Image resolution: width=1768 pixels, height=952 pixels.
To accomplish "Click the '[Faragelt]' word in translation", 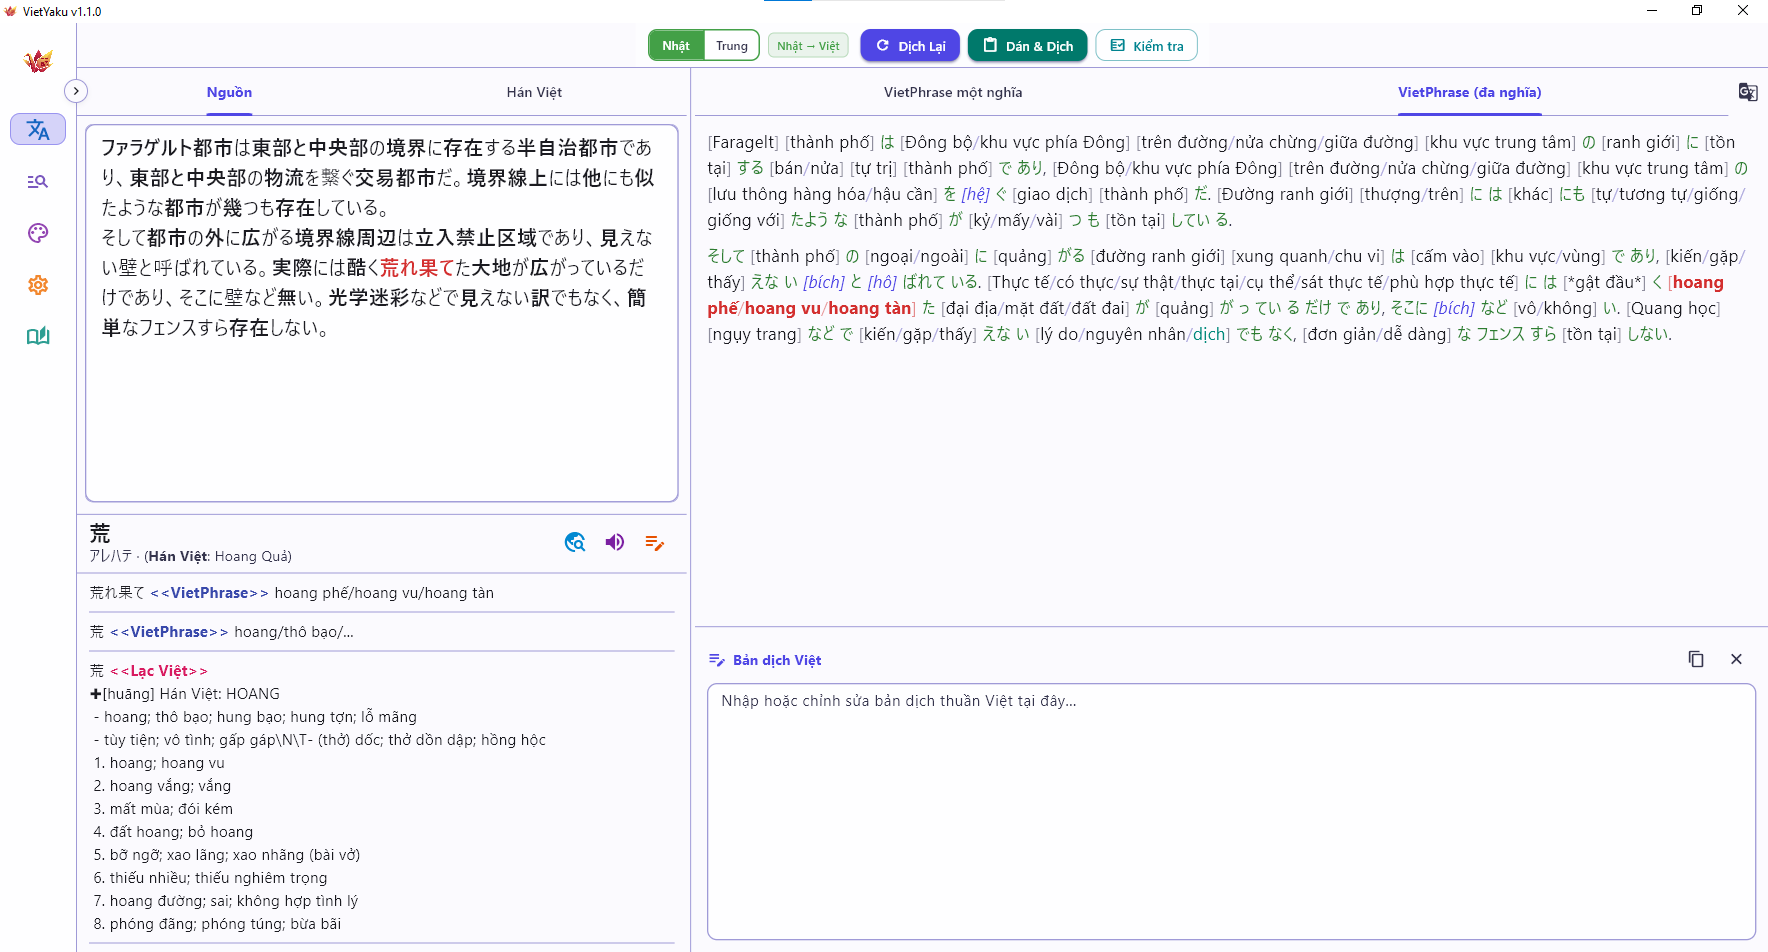I will point(743,142).
